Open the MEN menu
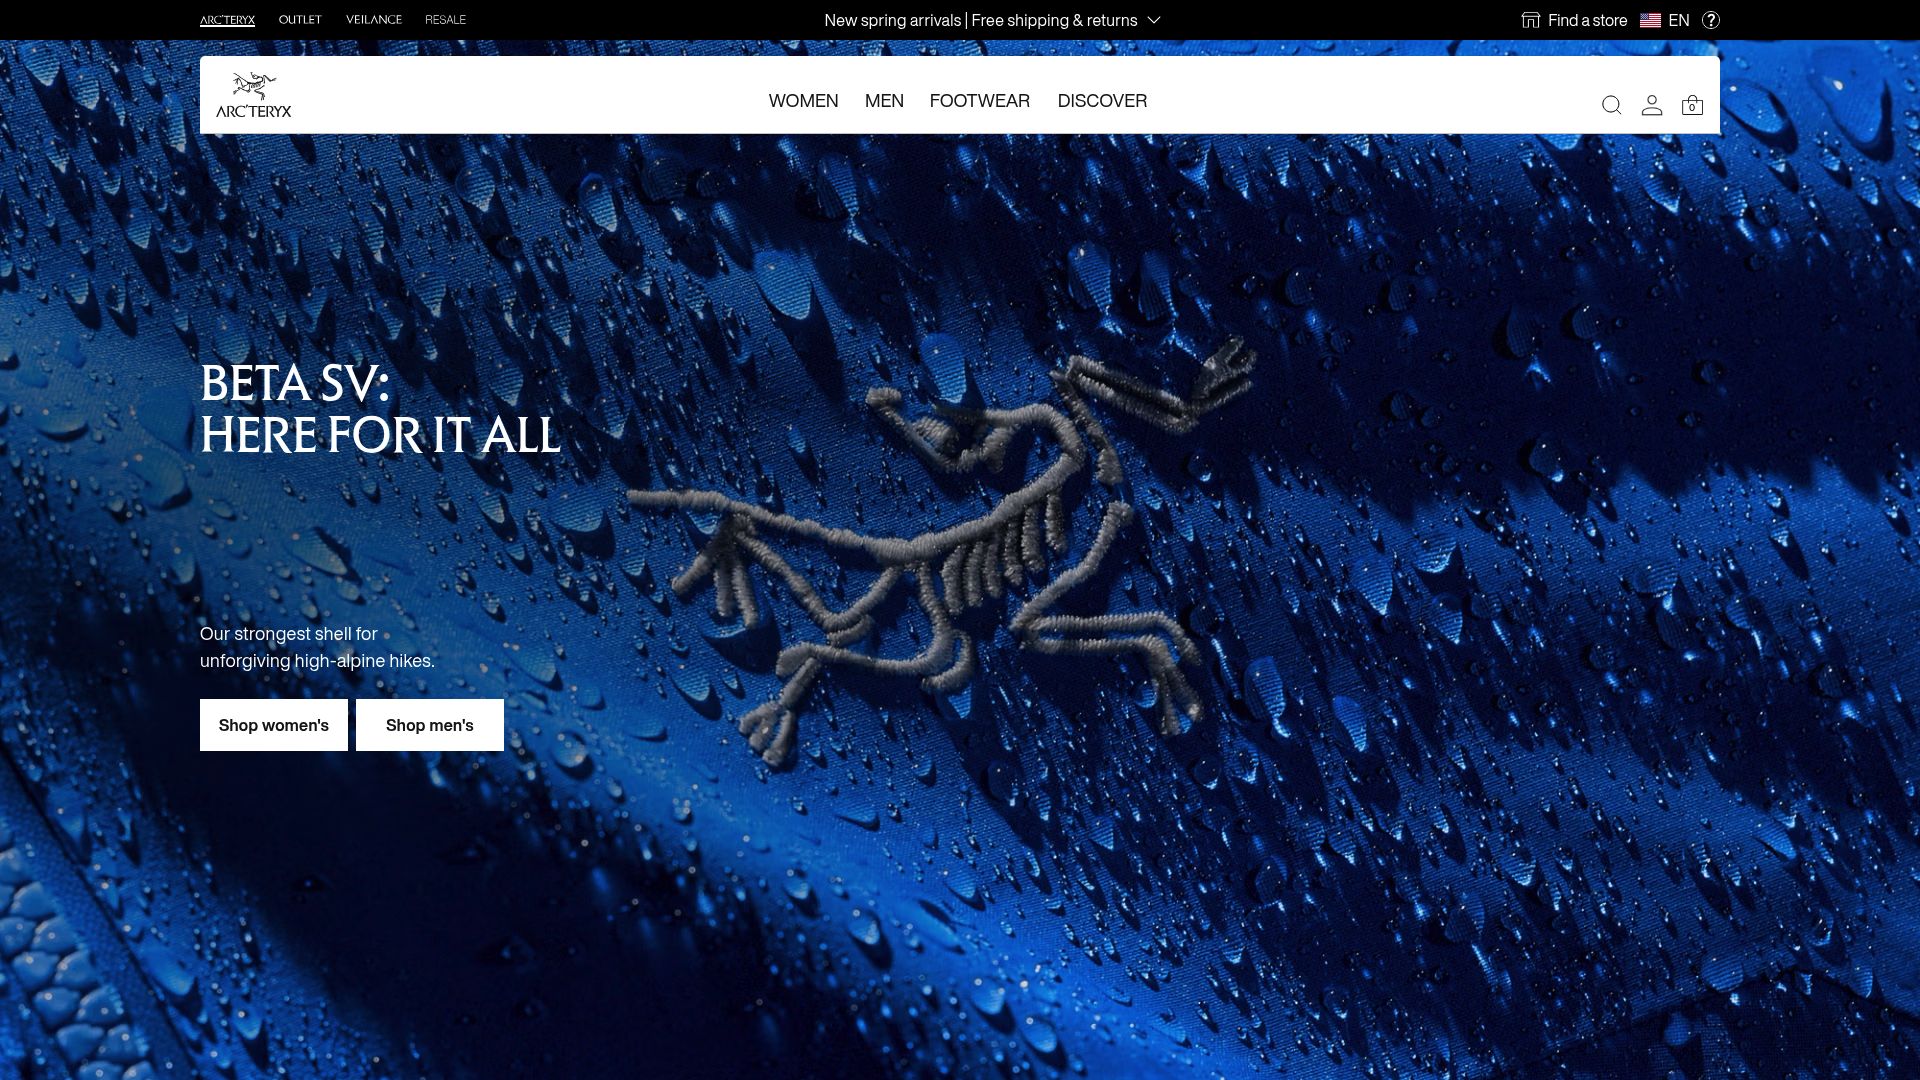1920x1080 pixels. click(884, 101)
